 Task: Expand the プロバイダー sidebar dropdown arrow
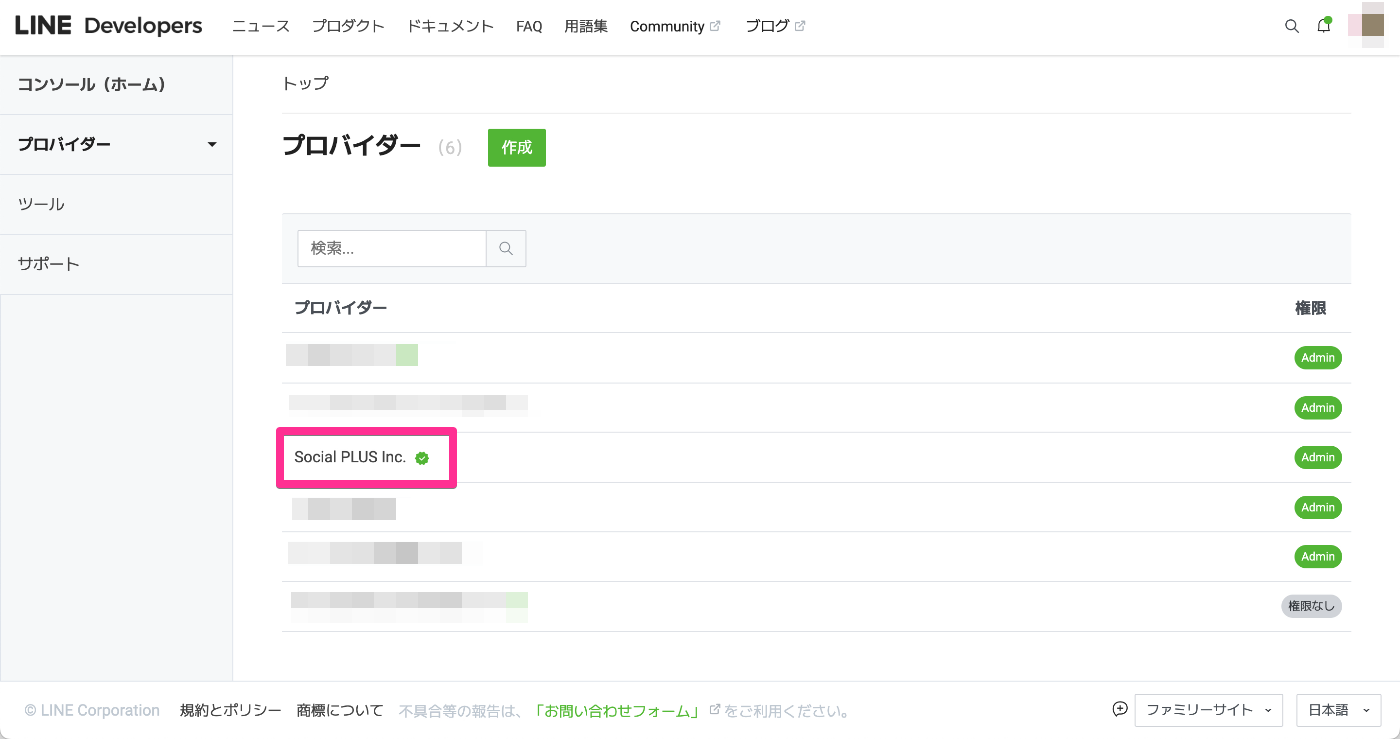point(212,145)
